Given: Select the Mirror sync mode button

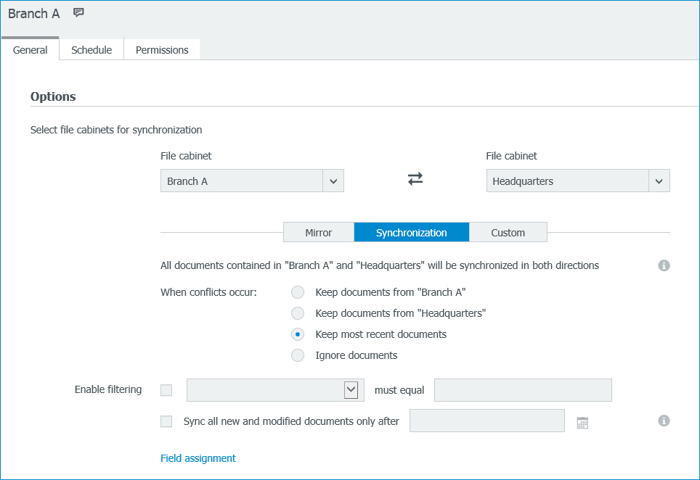Looking at the screenshot, I should tap(318, 232).
